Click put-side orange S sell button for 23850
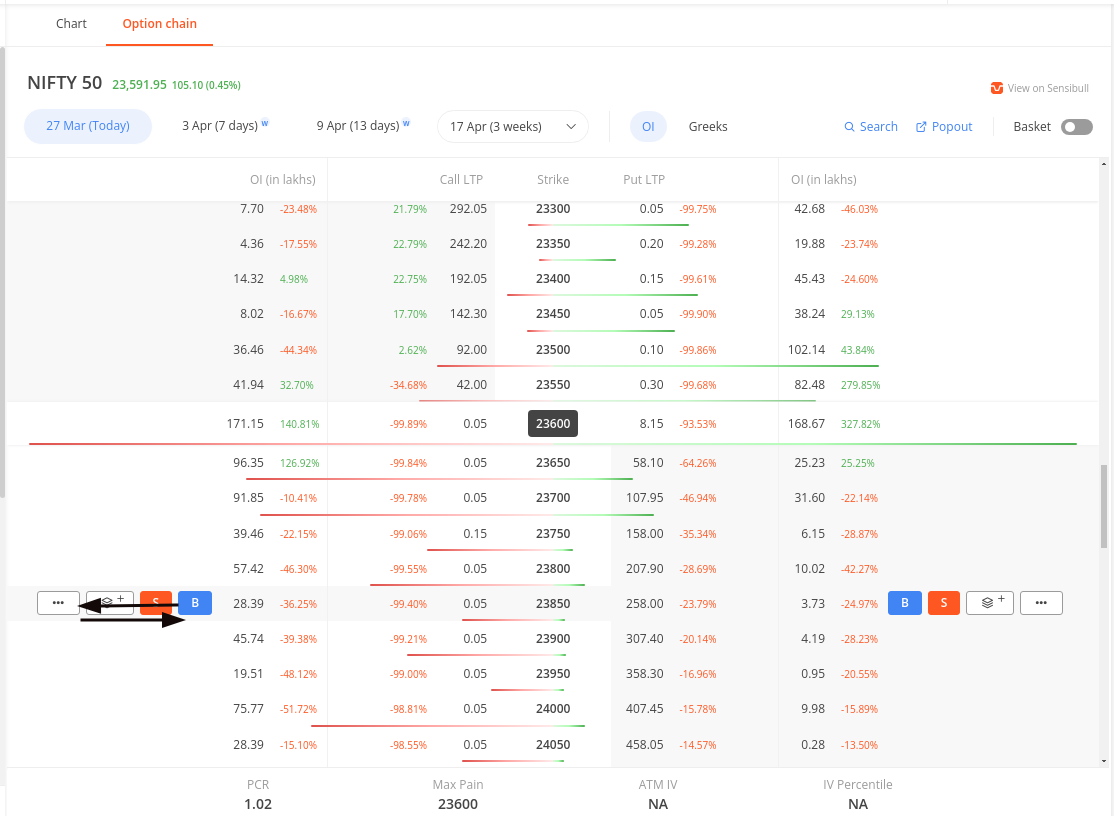The height and width of the screenshot is (816, 1114). click(943, 603)
